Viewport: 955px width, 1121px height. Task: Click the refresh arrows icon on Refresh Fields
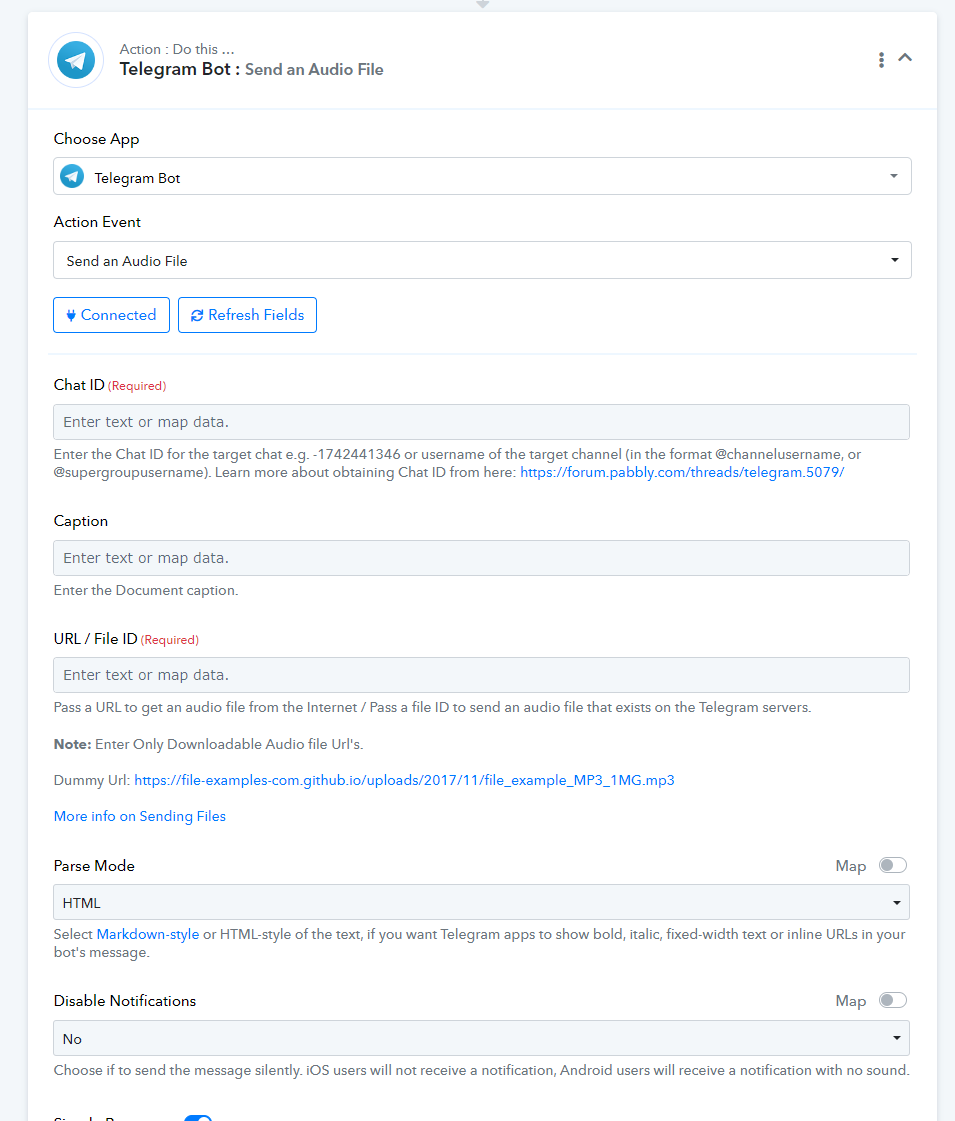point(197,315)
